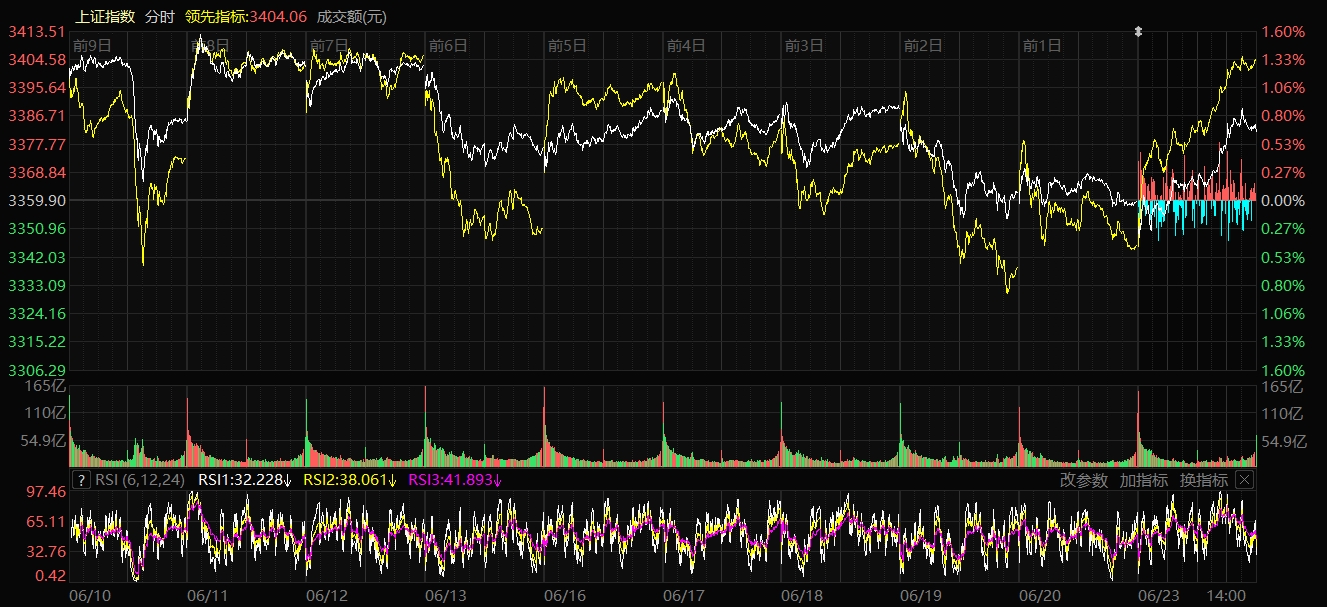Close the RSI indicator panel
The width and height of the screenshot is (1327, 607).
click(x=1244, y=480)
